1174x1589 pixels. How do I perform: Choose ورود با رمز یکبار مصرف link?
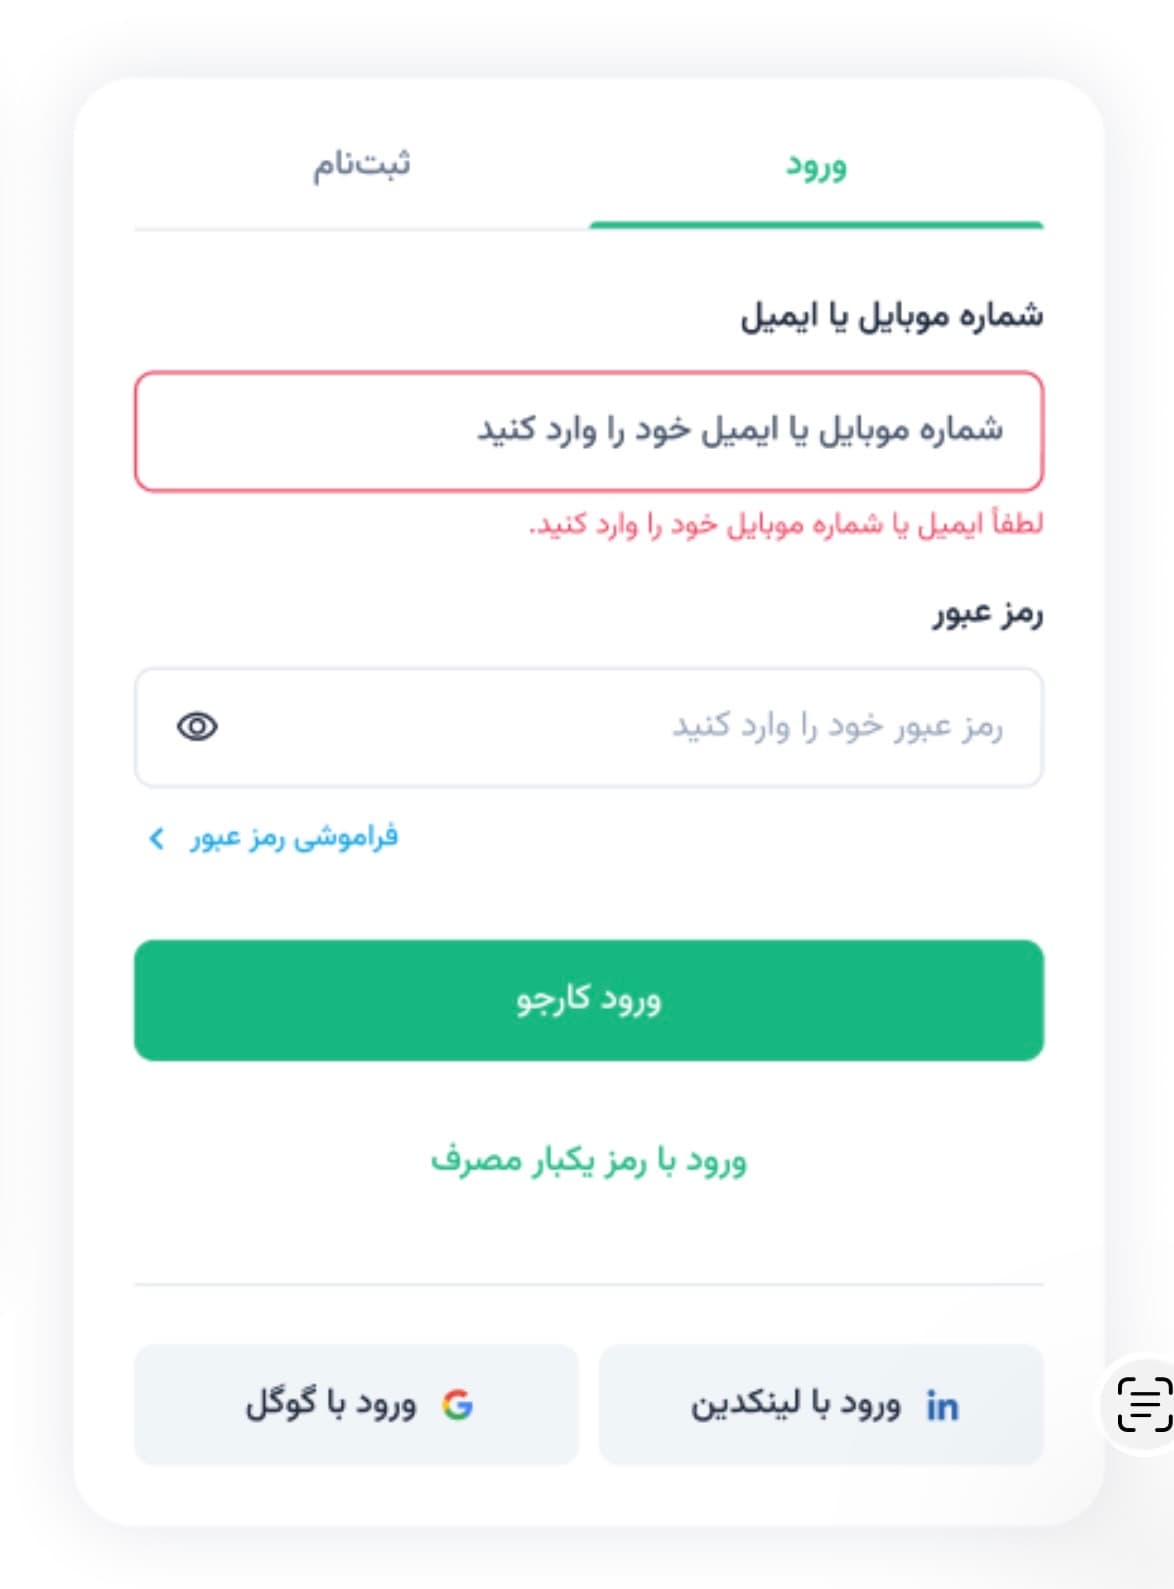coord(588,1161)
